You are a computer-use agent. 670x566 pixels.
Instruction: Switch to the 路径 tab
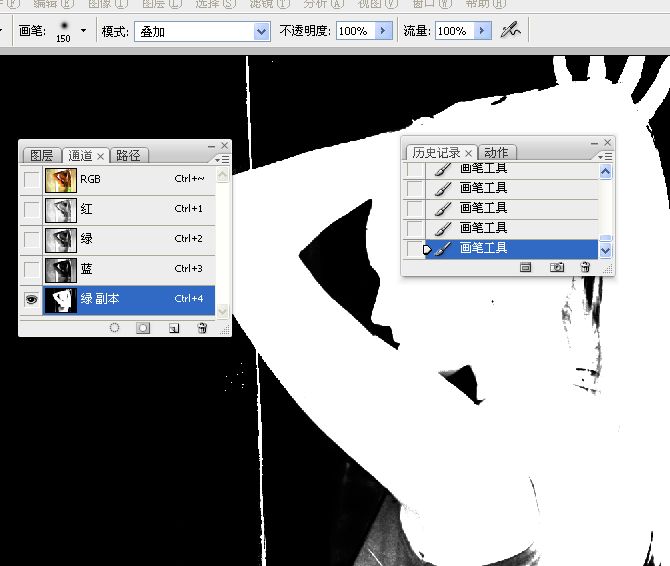[128, 155]
